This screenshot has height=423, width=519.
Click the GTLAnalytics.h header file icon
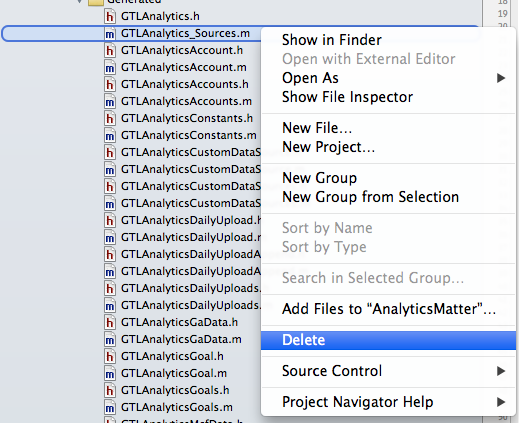click(x=110, y=16)
